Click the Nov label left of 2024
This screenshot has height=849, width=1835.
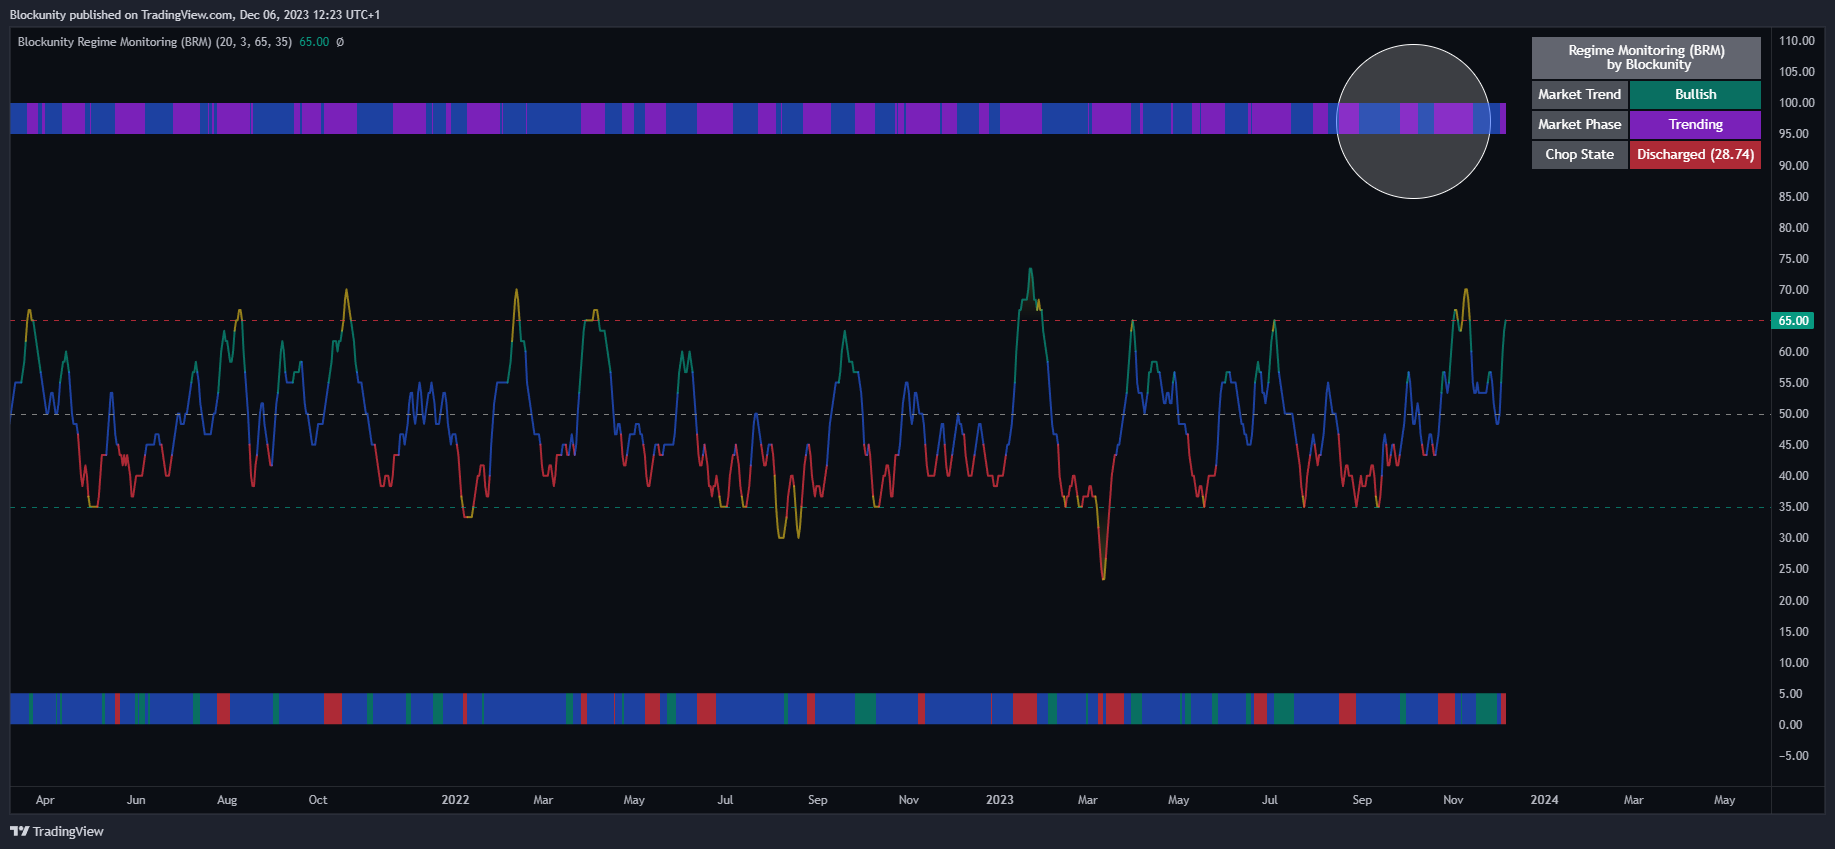click(x=1453, y=800)
